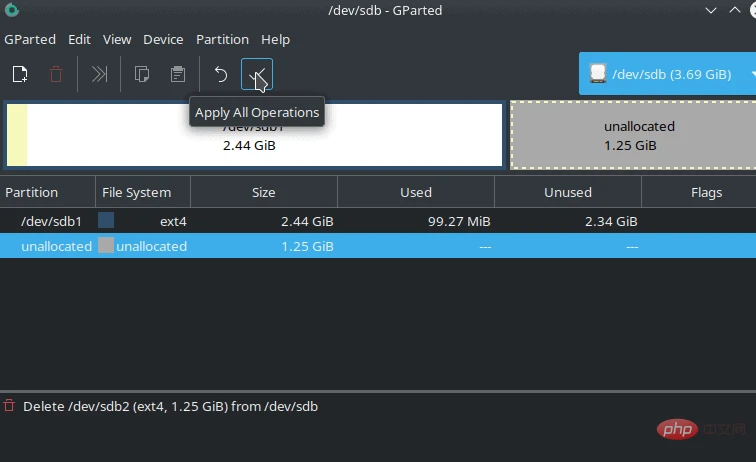756x462 pixels.
Task: Click the Paste partition clipboard icon
Action: [178, 74]
